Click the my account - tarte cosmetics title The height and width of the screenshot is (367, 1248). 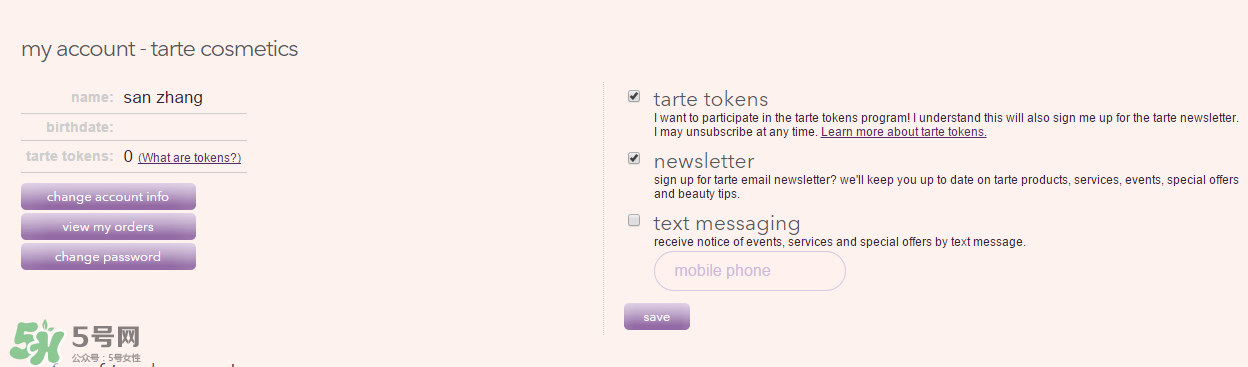click(x=160, y=49)
